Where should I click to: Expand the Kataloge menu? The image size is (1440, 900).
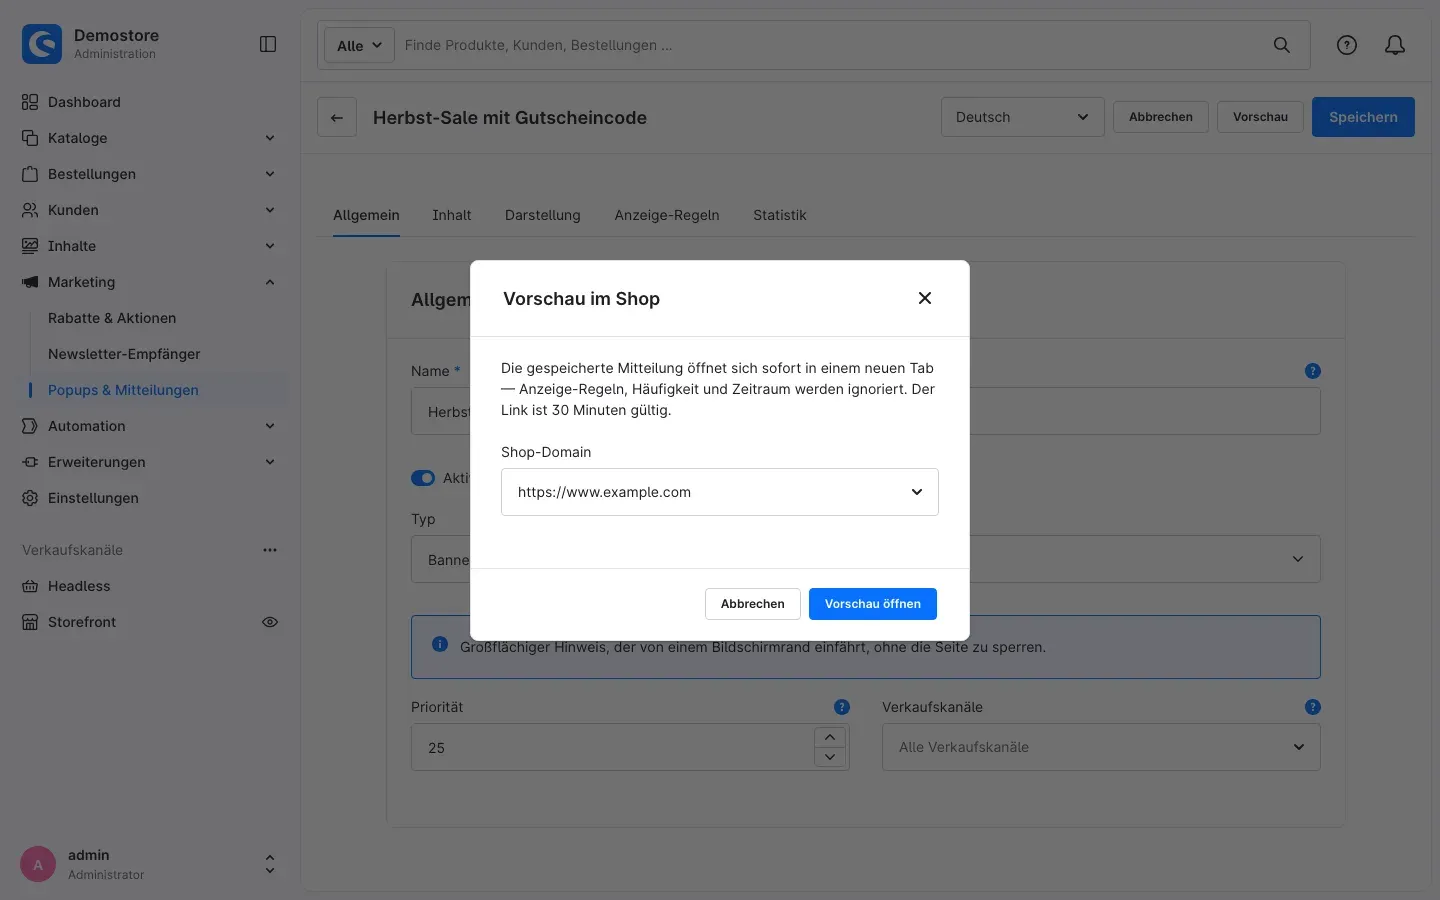[150, 138]
